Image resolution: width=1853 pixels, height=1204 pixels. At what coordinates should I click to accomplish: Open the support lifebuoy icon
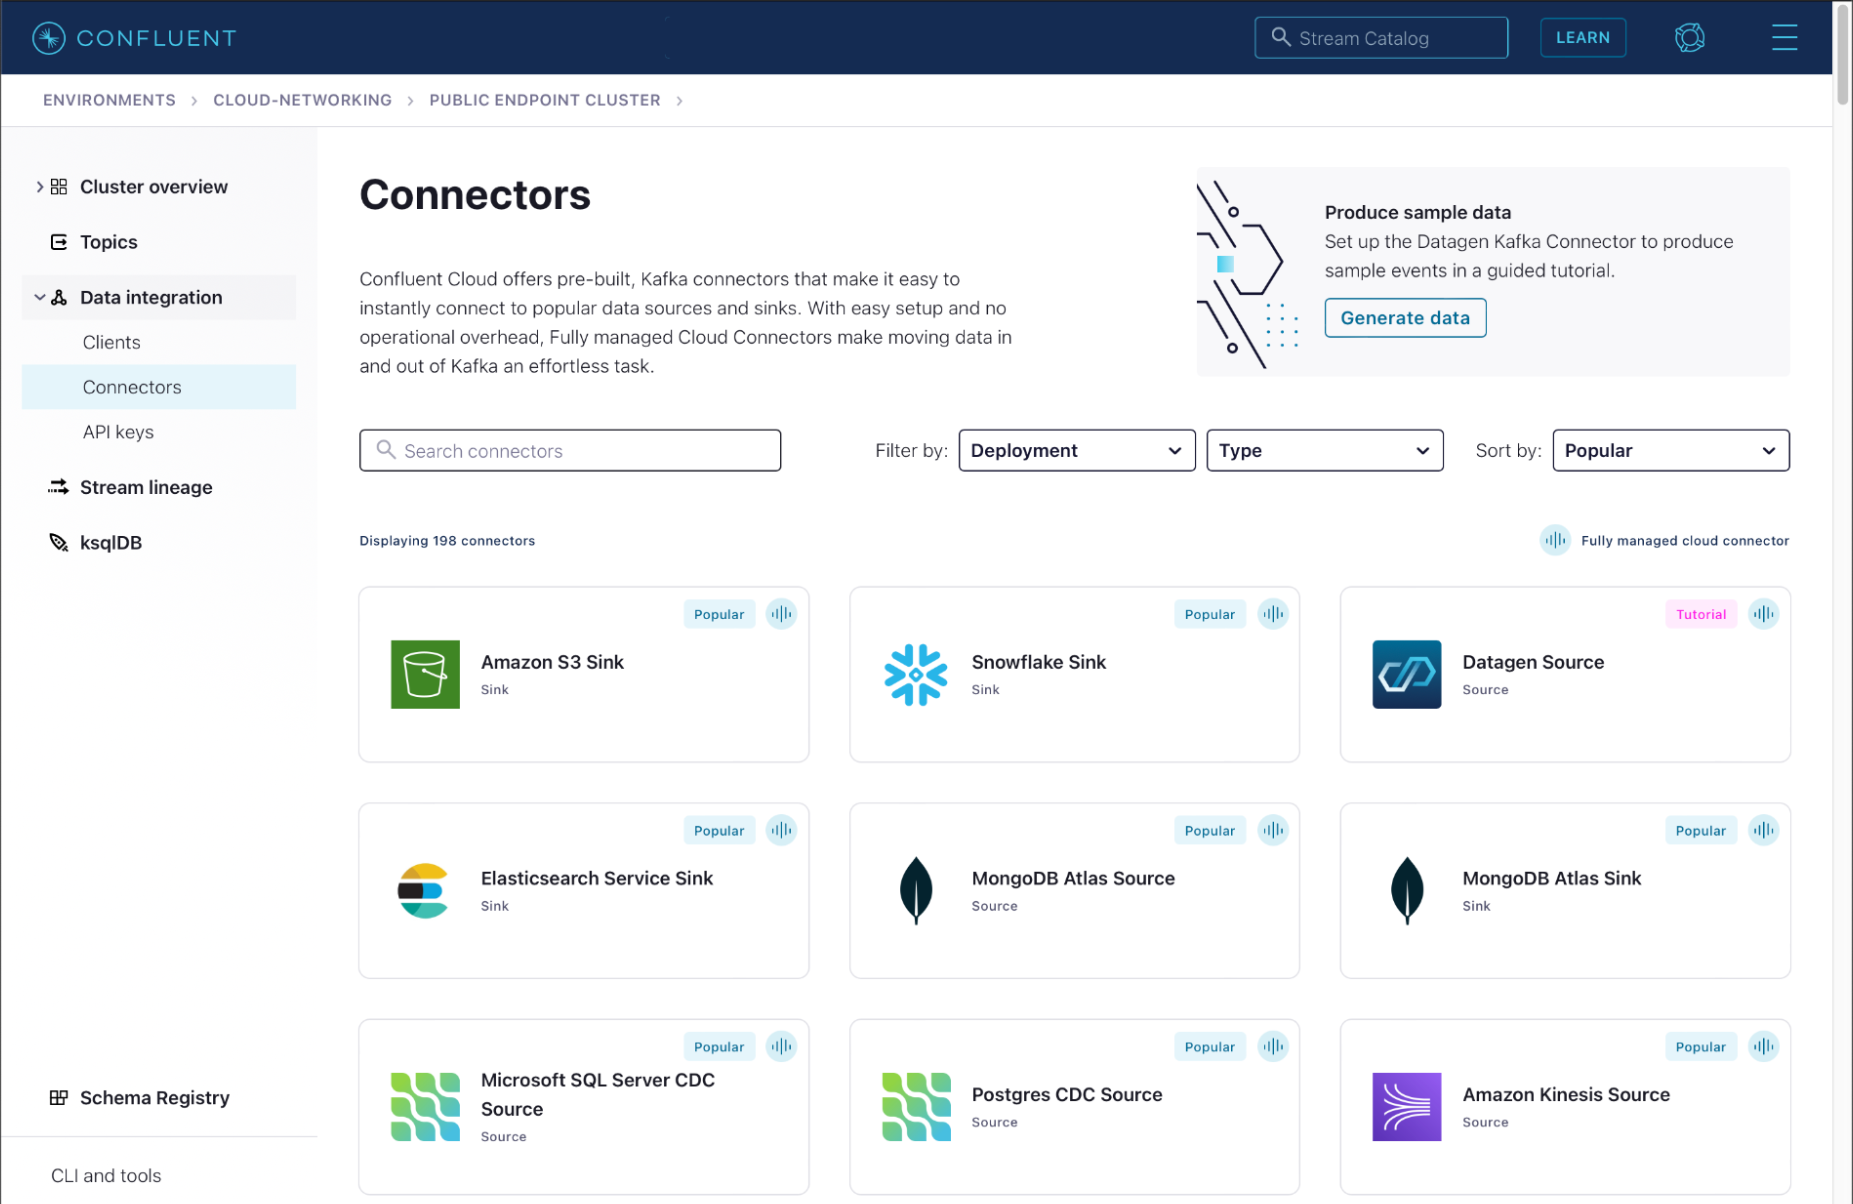point(1689,38)
